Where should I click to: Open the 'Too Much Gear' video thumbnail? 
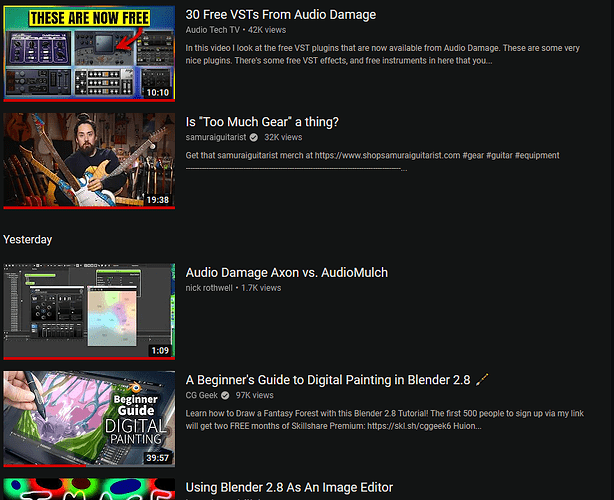point(89,161)
